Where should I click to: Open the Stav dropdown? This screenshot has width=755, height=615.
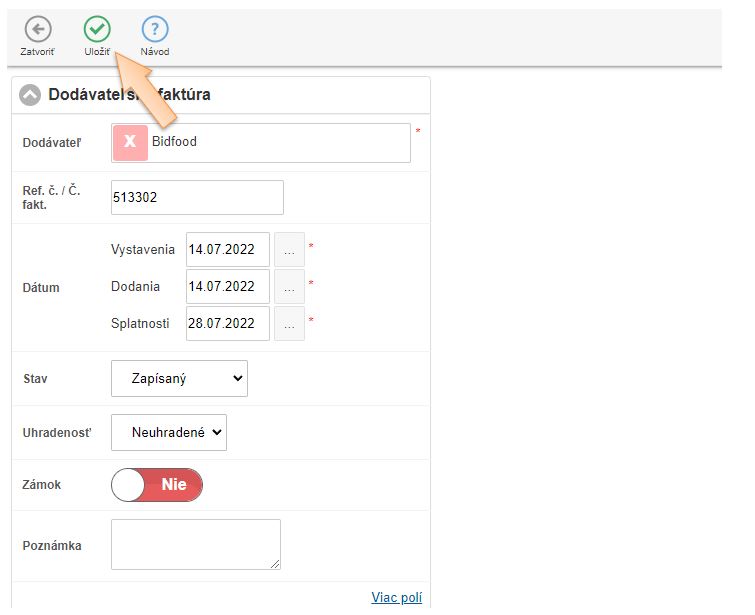[179, 379]
